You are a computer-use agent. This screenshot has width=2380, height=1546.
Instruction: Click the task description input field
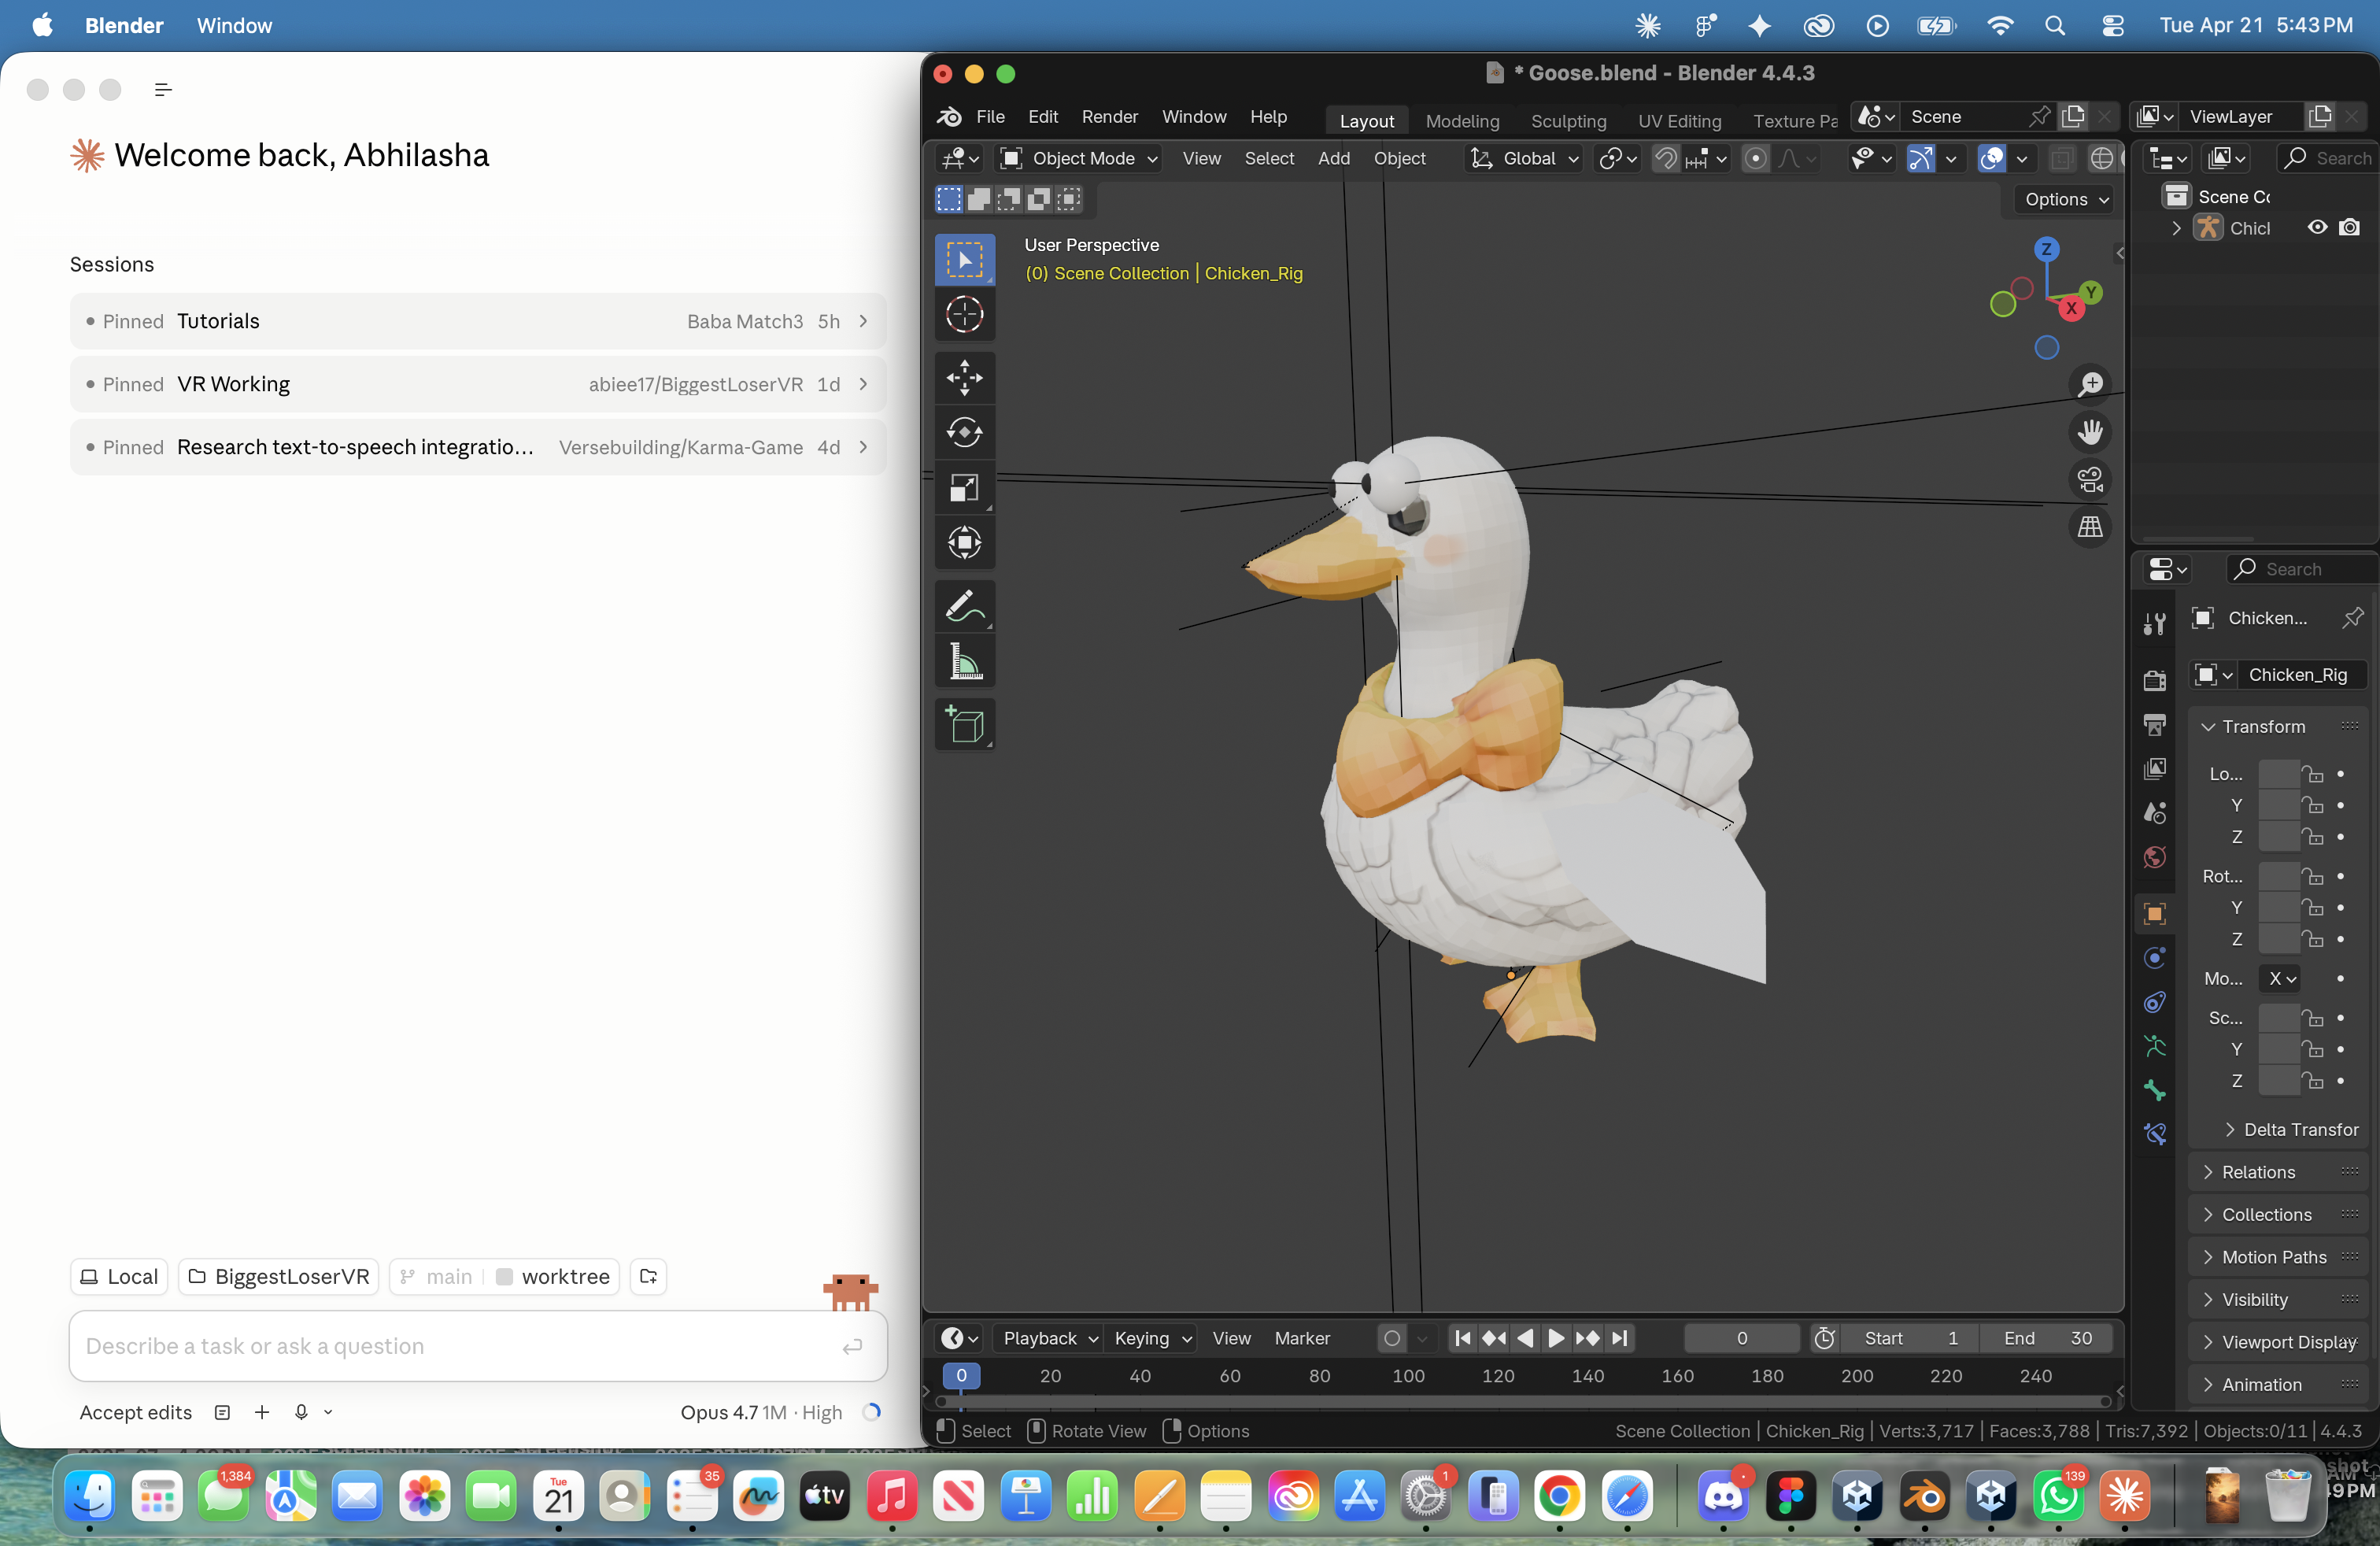(x=477, y=1346)
